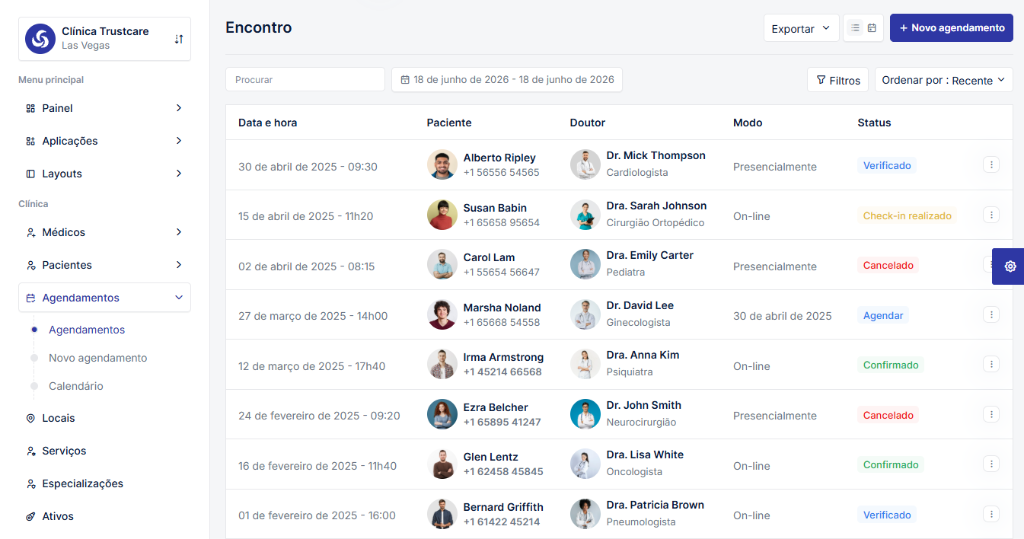Open patient Alberto Ripley's name link
This screenshot has height=539, width=1024.
(500, 157)
